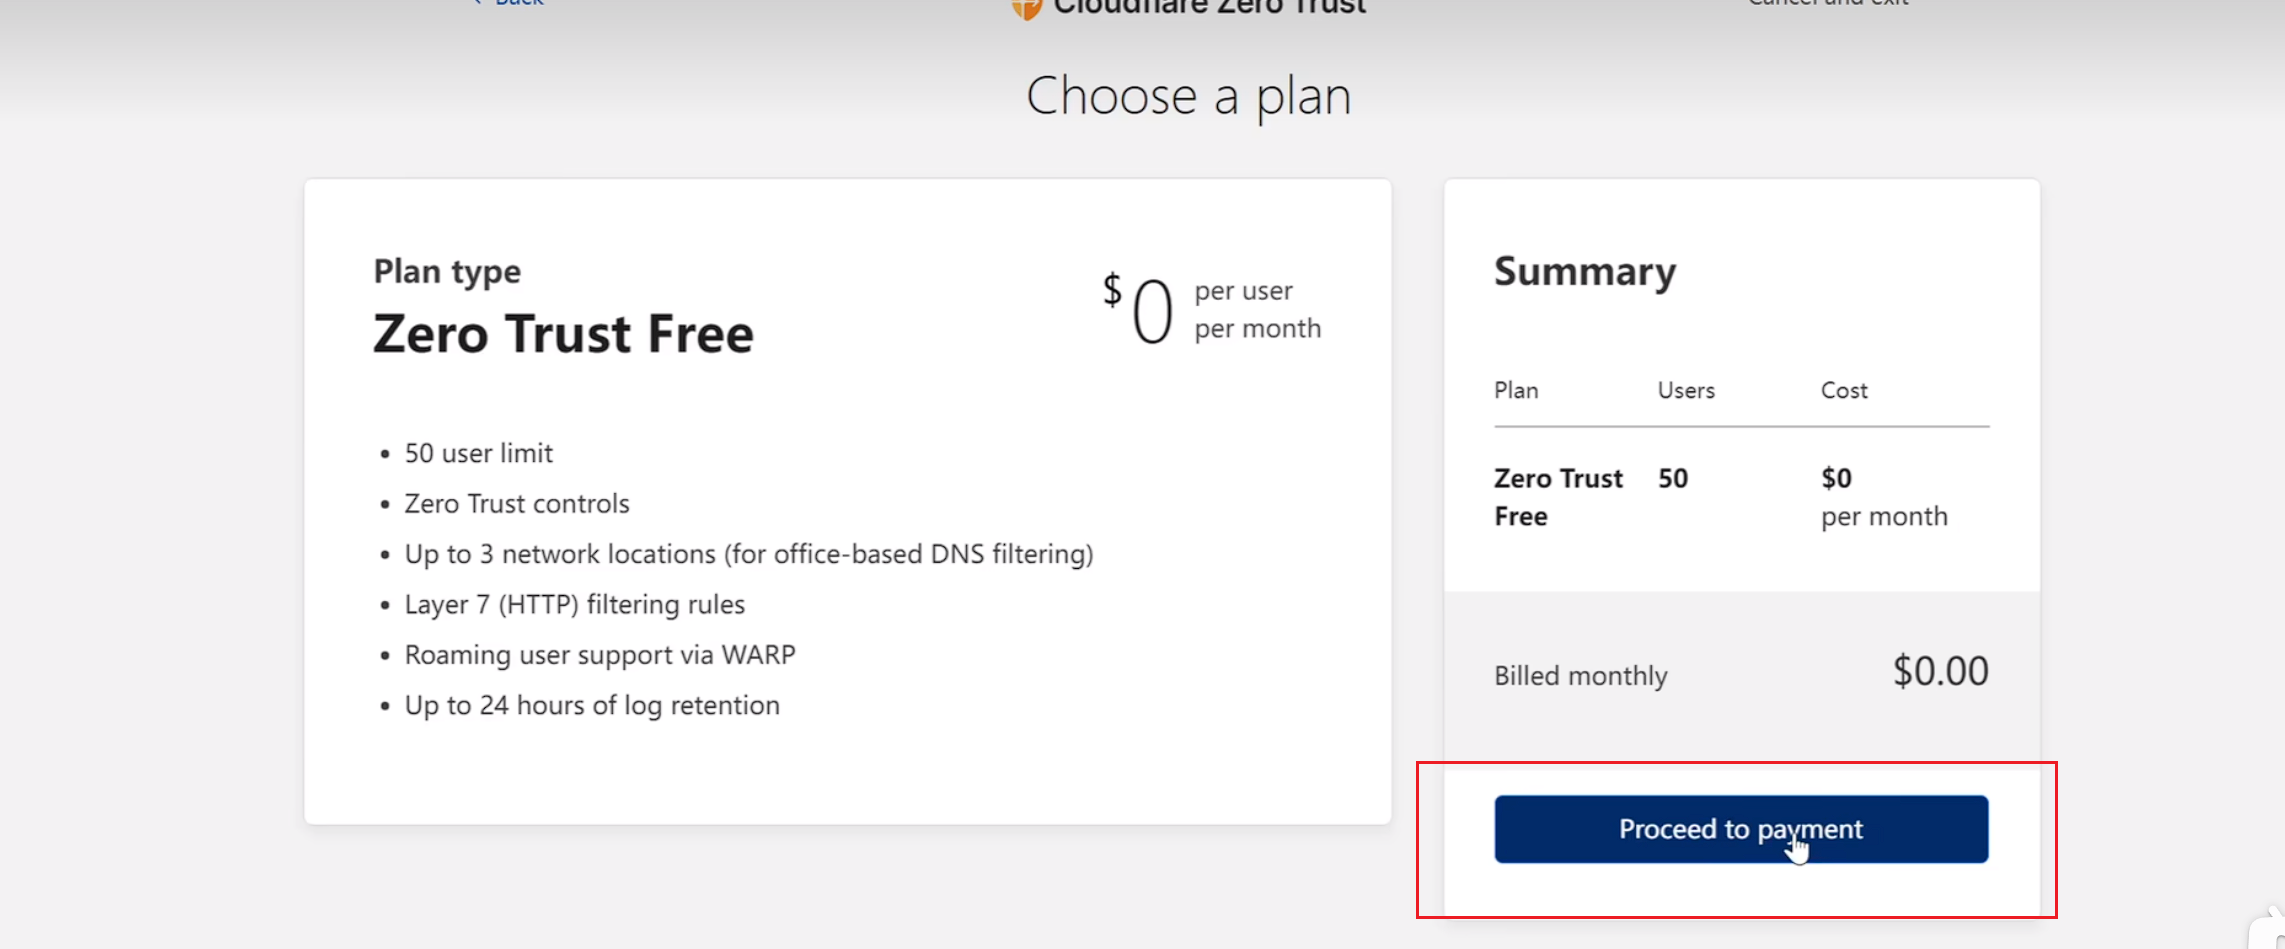Click the Cancel and exit link
This screenshot has height=949, width=2285.
[1827, 3]
